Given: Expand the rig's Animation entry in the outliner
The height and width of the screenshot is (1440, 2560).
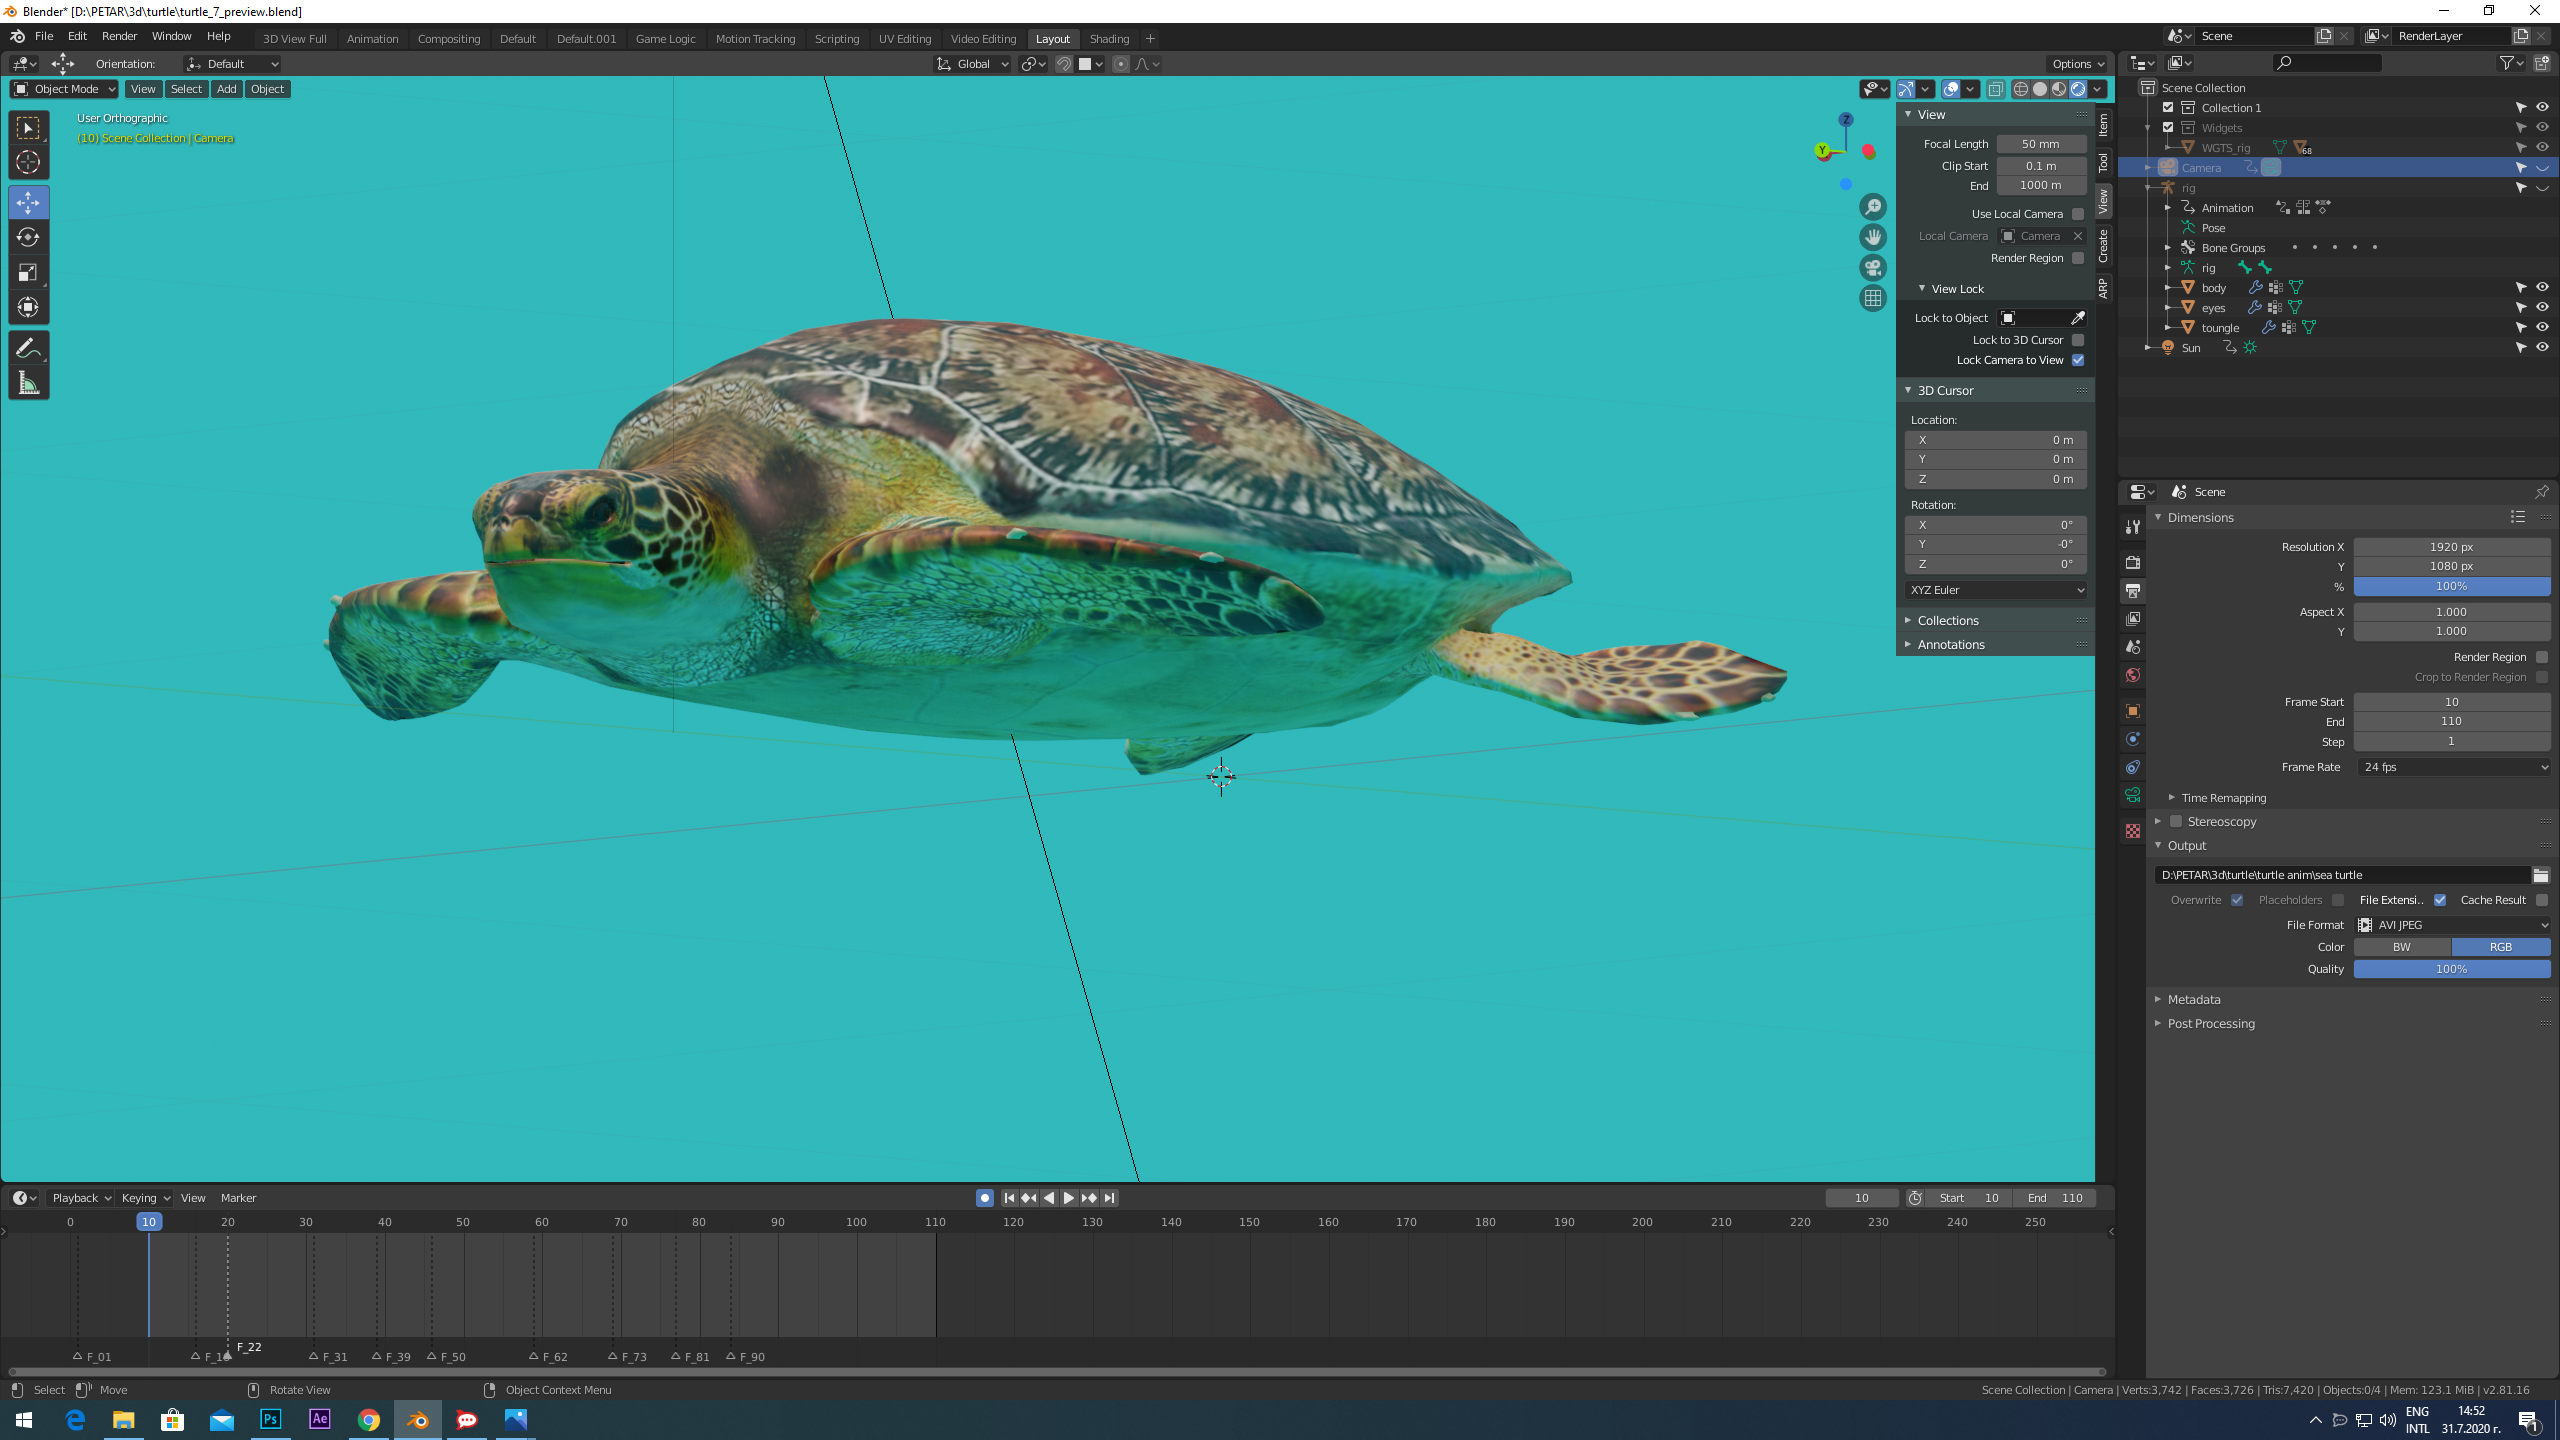Looking at the screenshot, I should pyautogui.click(x=2167, y=208).
